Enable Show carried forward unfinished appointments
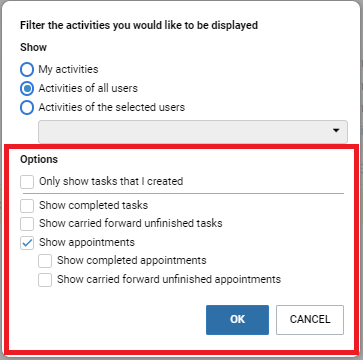363x360 pixels. pyautogui.click(x=45, y=280)
